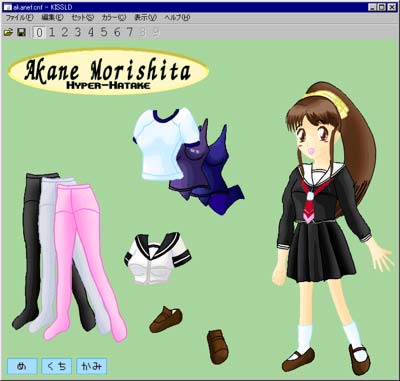The image size is (400, 381).
Task: Open the 編集(E) menu
Action: click(x=52, y=18)
